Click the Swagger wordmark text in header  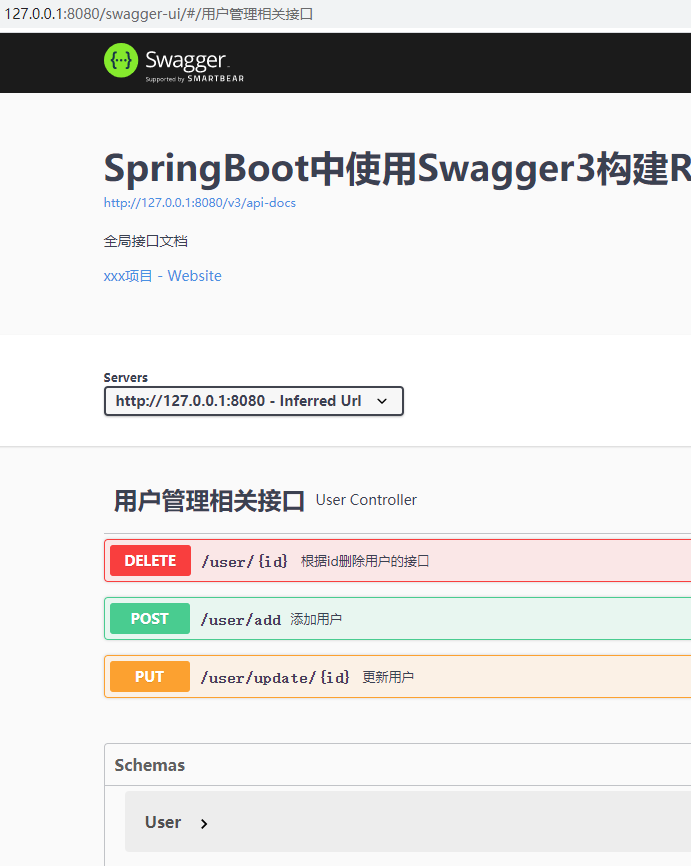point(186,60)
